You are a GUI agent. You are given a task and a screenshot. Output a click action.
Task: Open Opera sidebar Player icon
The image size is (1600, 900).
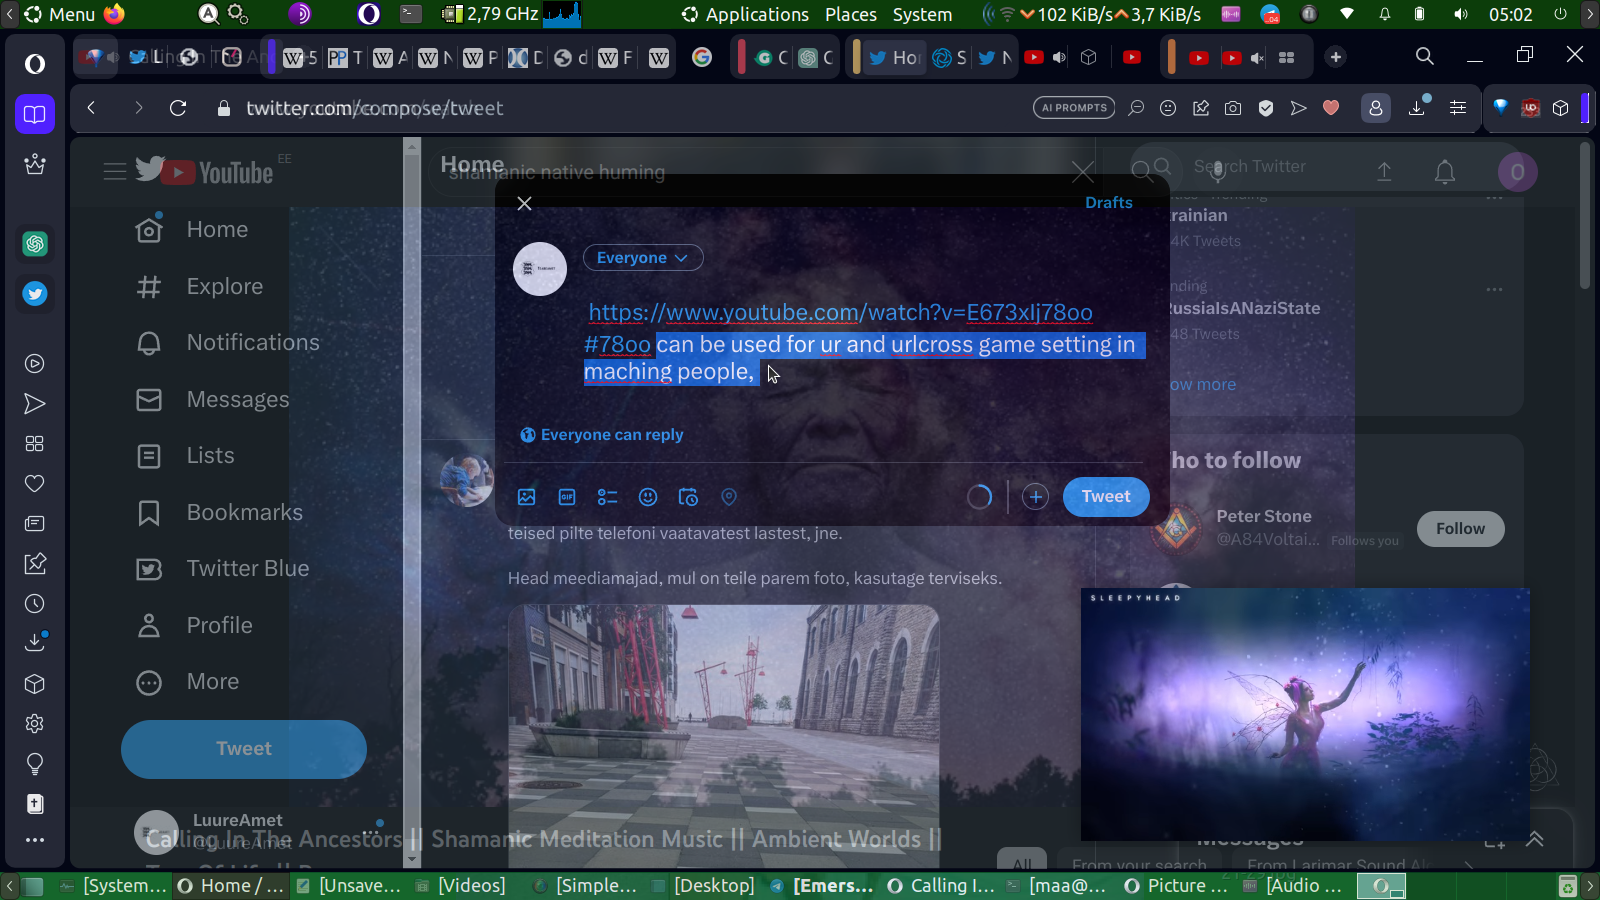pyautogui.click(x=35, y=364)
